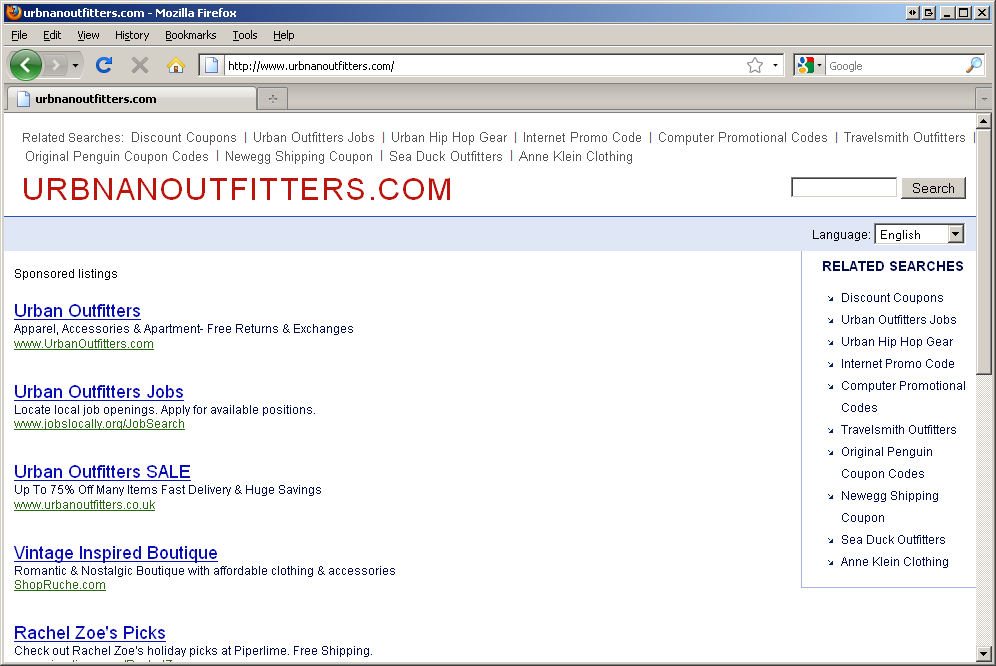Open the Language dropdown
This screenshot has width=996, height=666.
(919, 234)
